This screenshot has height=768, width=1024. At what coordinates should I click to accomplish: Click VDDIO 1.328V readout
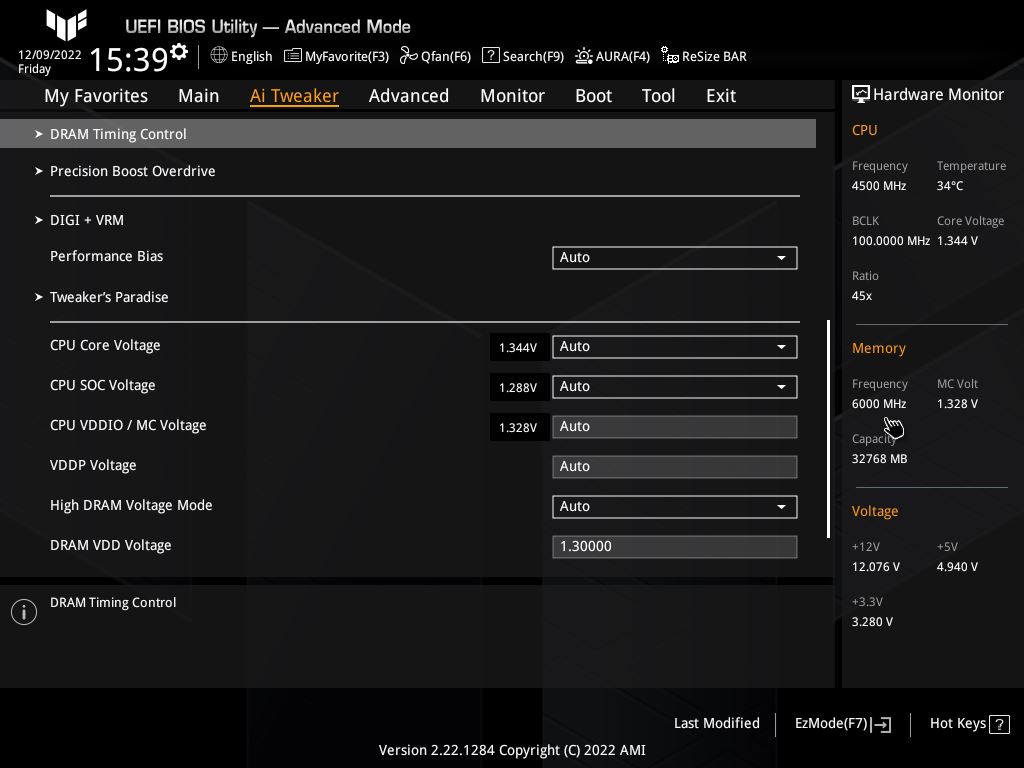518,427
